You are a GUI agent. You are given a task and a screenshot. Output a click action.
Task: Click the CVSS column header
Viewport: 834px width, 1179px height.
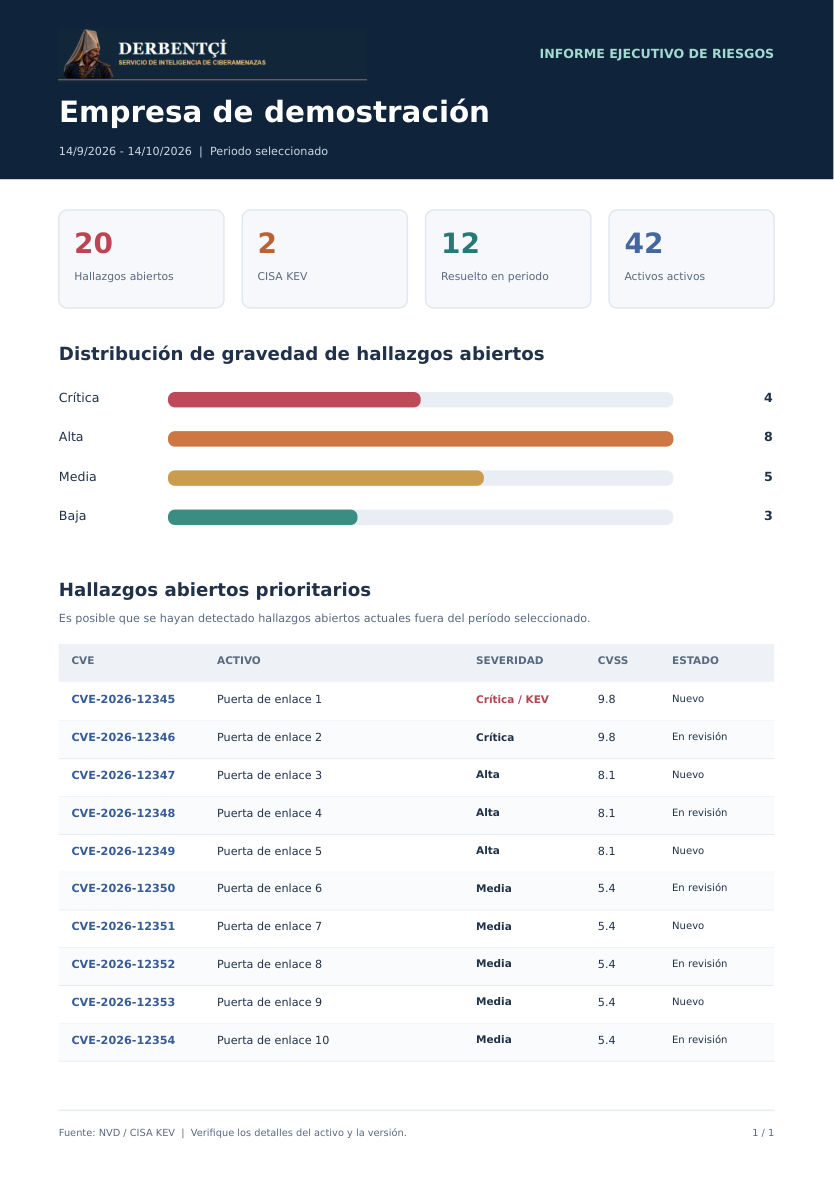(x=613, y=660)
